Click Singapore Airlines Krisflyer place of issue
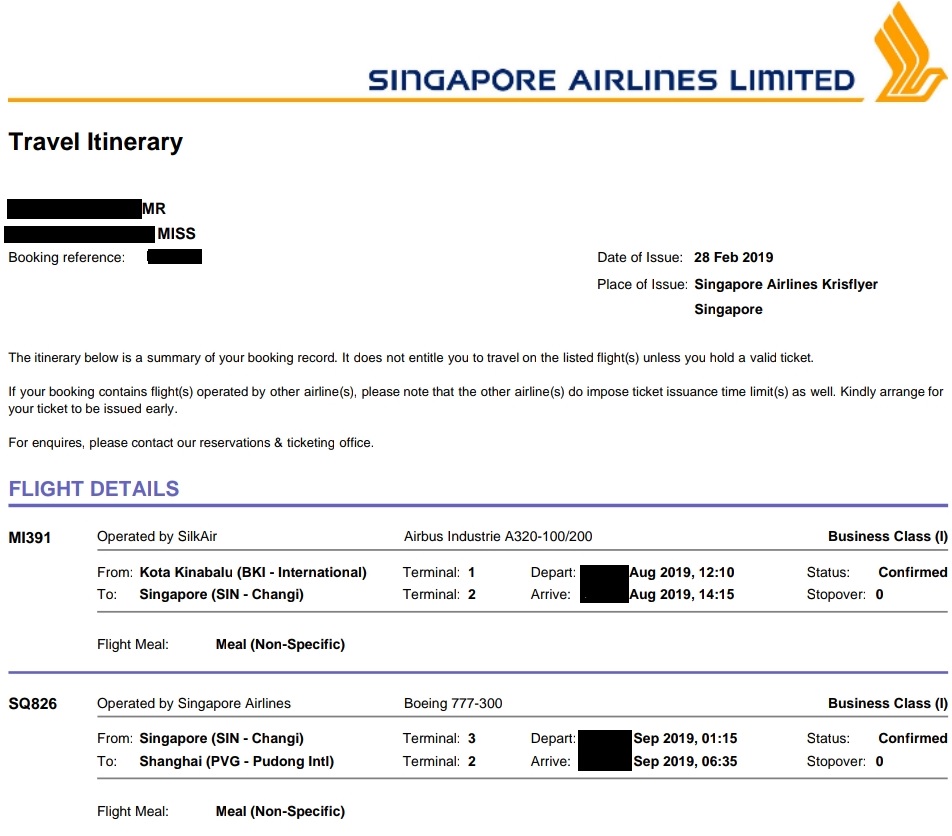952x836 pixels. pos(786,284)
